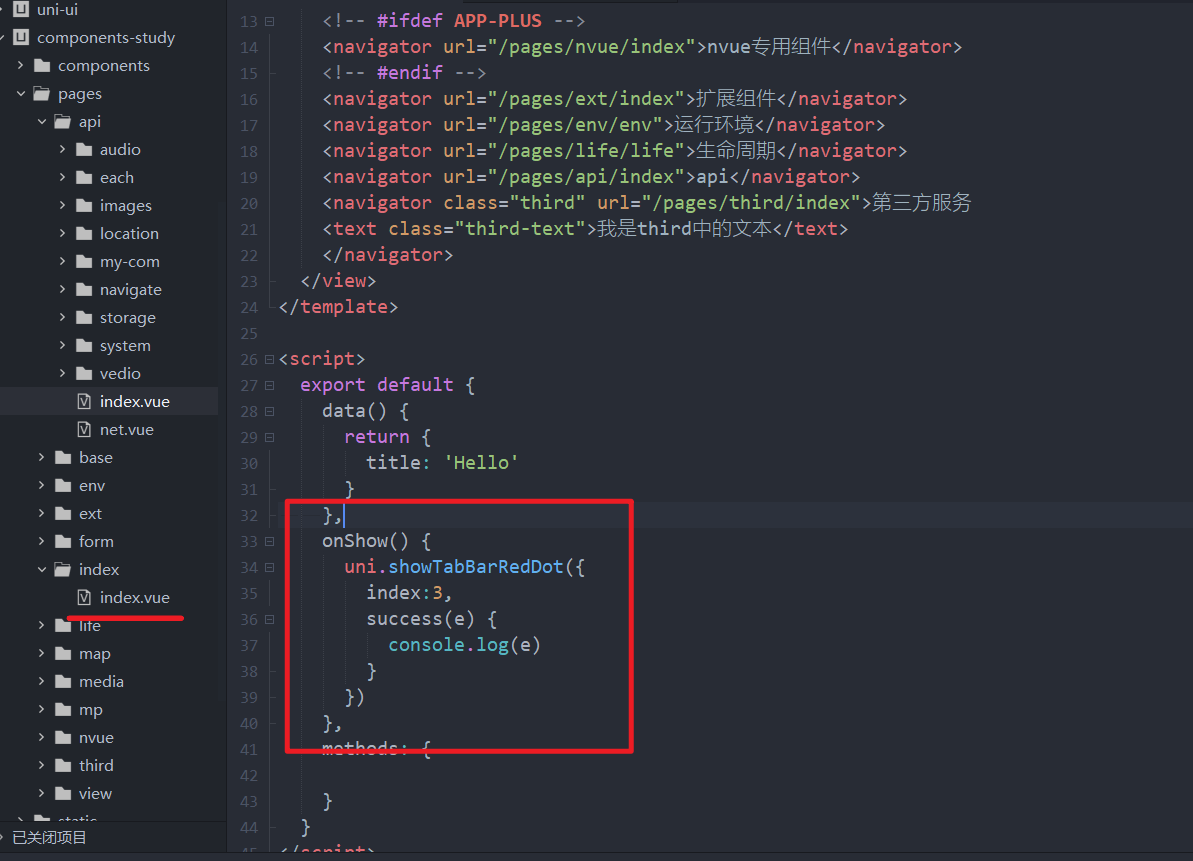Expand the each folder
Viewport: 1193px width, 861px height.
pyautogui.click(x=62, y=177)
